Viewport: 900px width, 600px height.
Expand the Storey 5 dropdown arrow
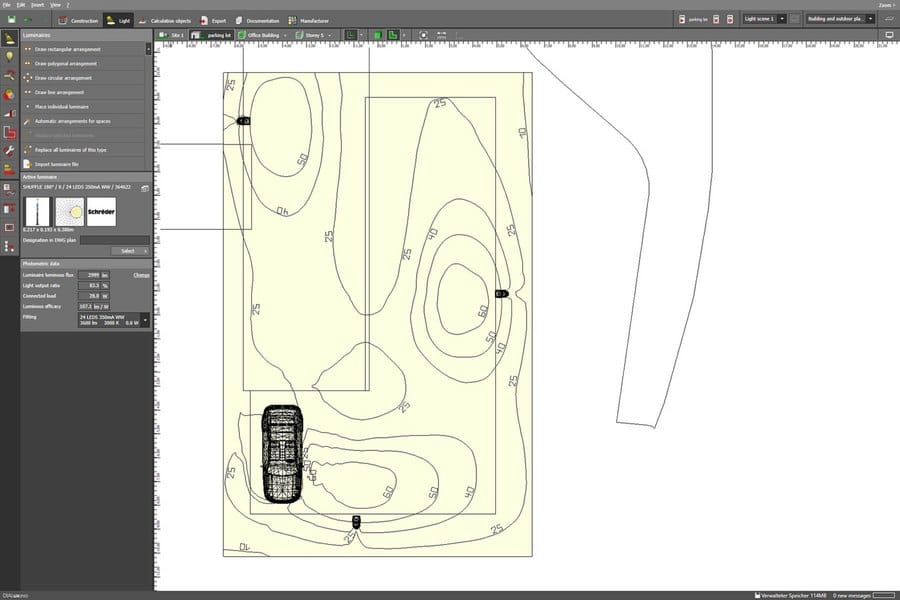coord(329,36)
